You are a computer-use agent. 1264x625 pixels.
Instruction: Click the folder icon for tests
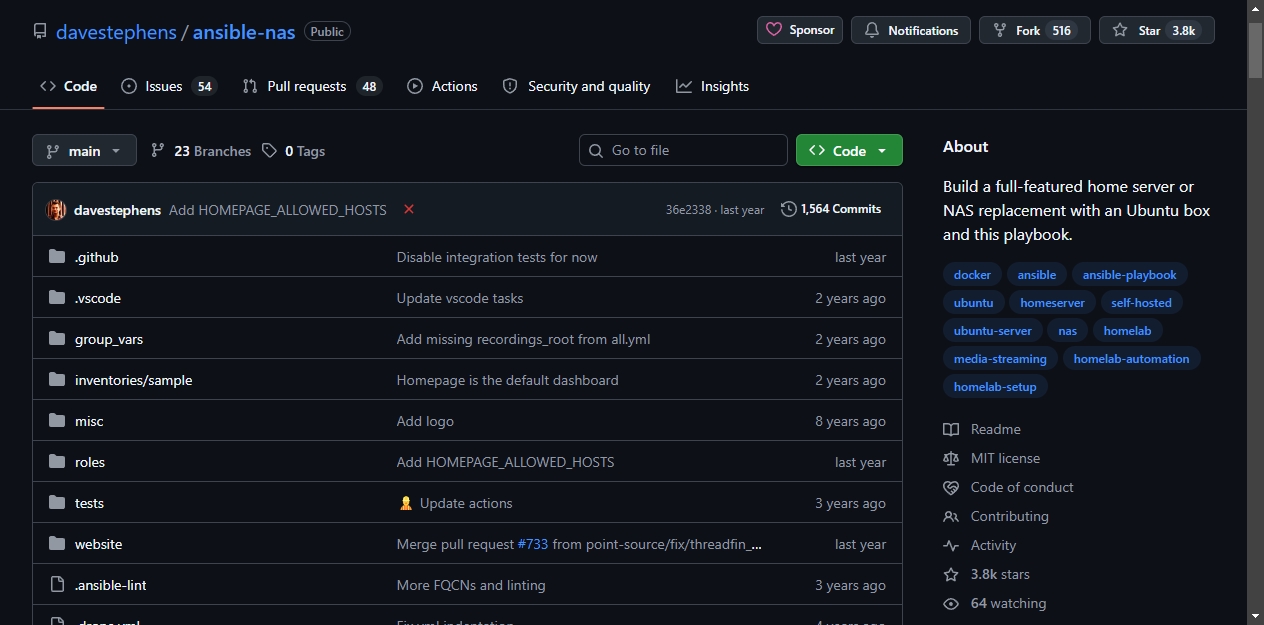[x=57, y=503]
